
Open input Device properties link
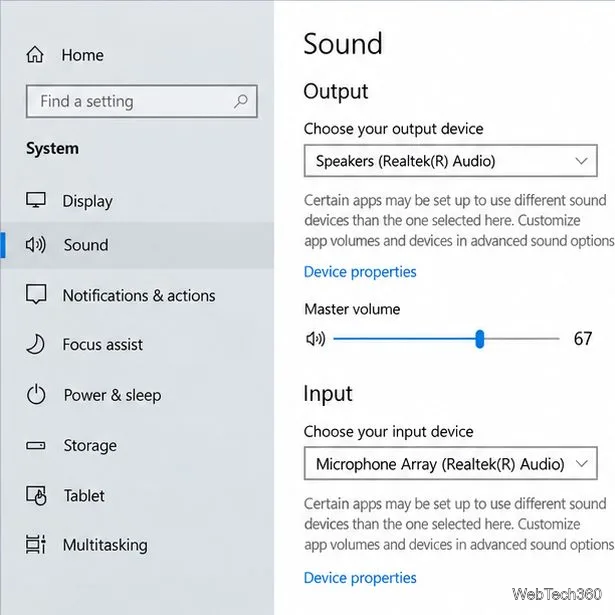[360, 578]
